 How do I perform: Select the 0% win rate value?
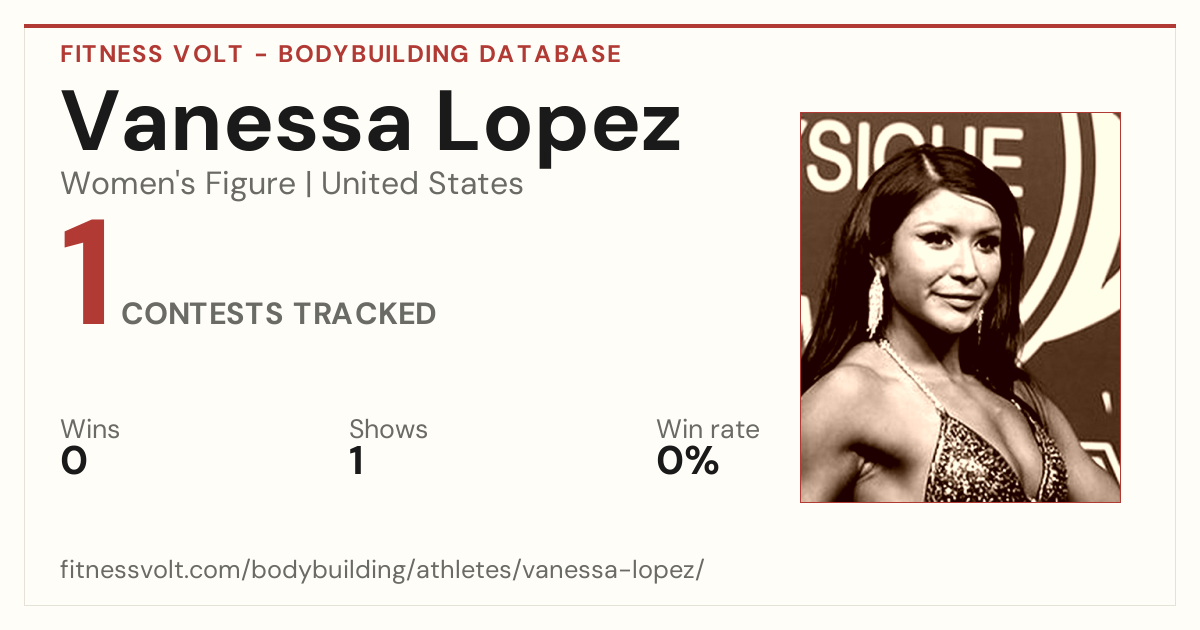(x=688, y=461)
